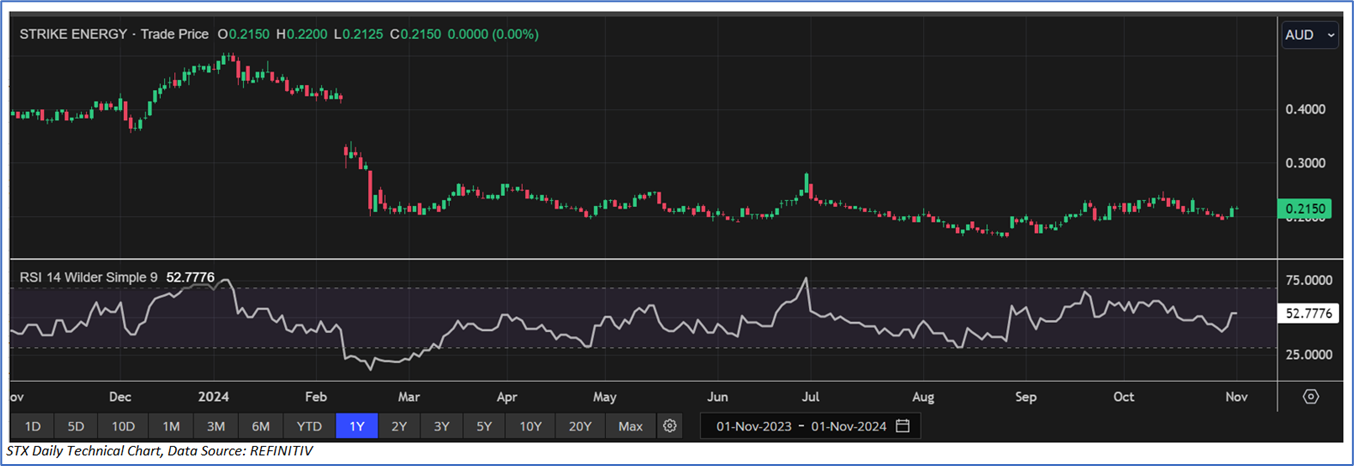
Task: Change chart to 2Y range
Action: 399,426
